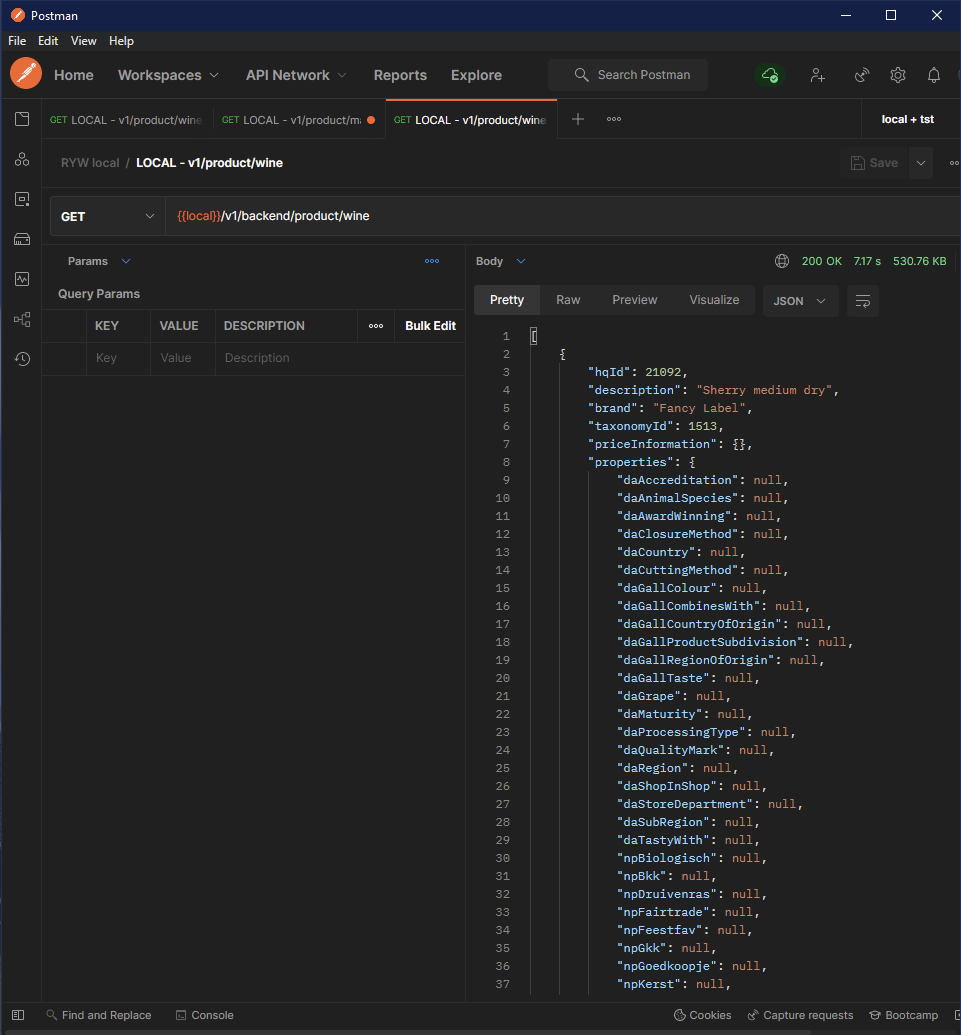961x1035 pixels.
Task: Open the Console
Action: (x=205, y=1015)
